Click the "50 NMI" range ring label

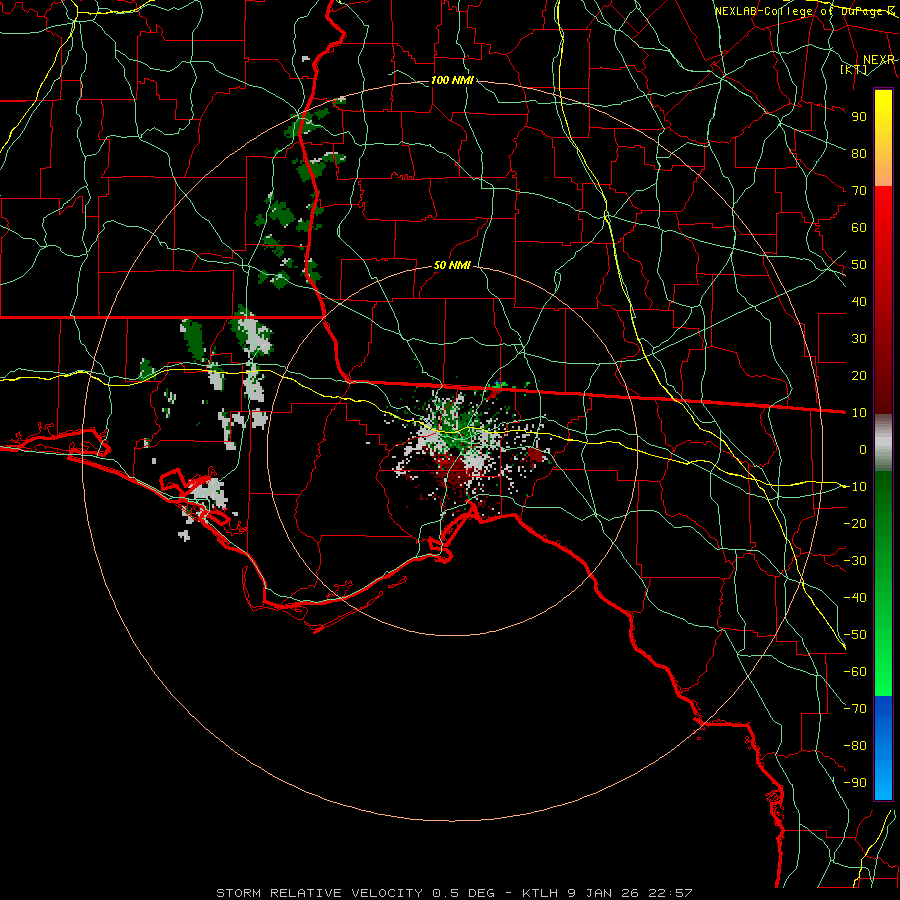click(x=452, y=265)
